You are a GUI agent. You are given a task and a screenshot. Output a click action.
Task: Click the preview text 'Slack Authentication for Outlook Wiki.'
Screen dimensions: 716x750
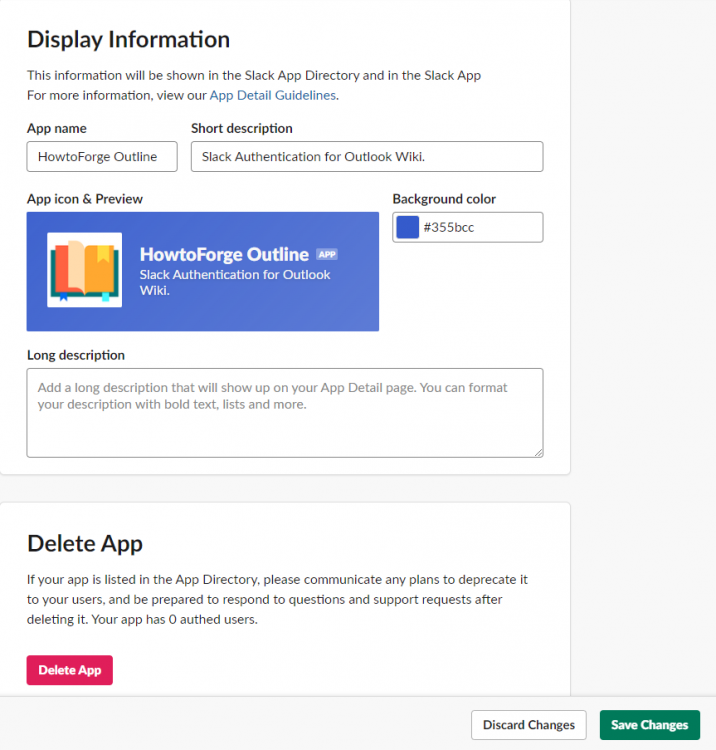[x=235, y=282]
